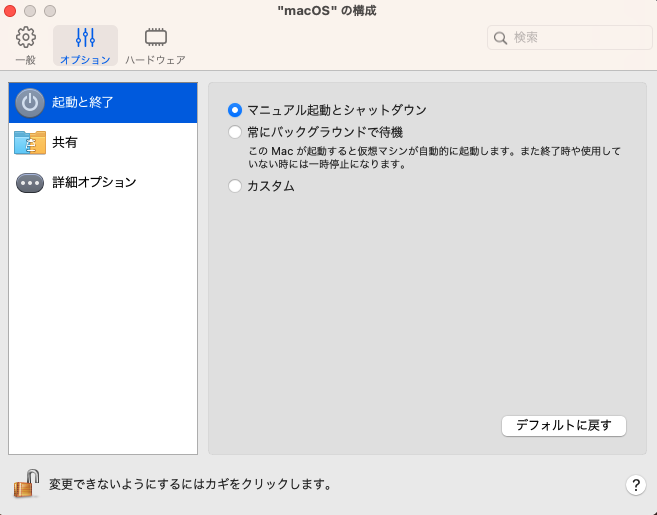Click the ハードウェア tab label
This screenshot has height=515, width=657.
pos(155,60)
